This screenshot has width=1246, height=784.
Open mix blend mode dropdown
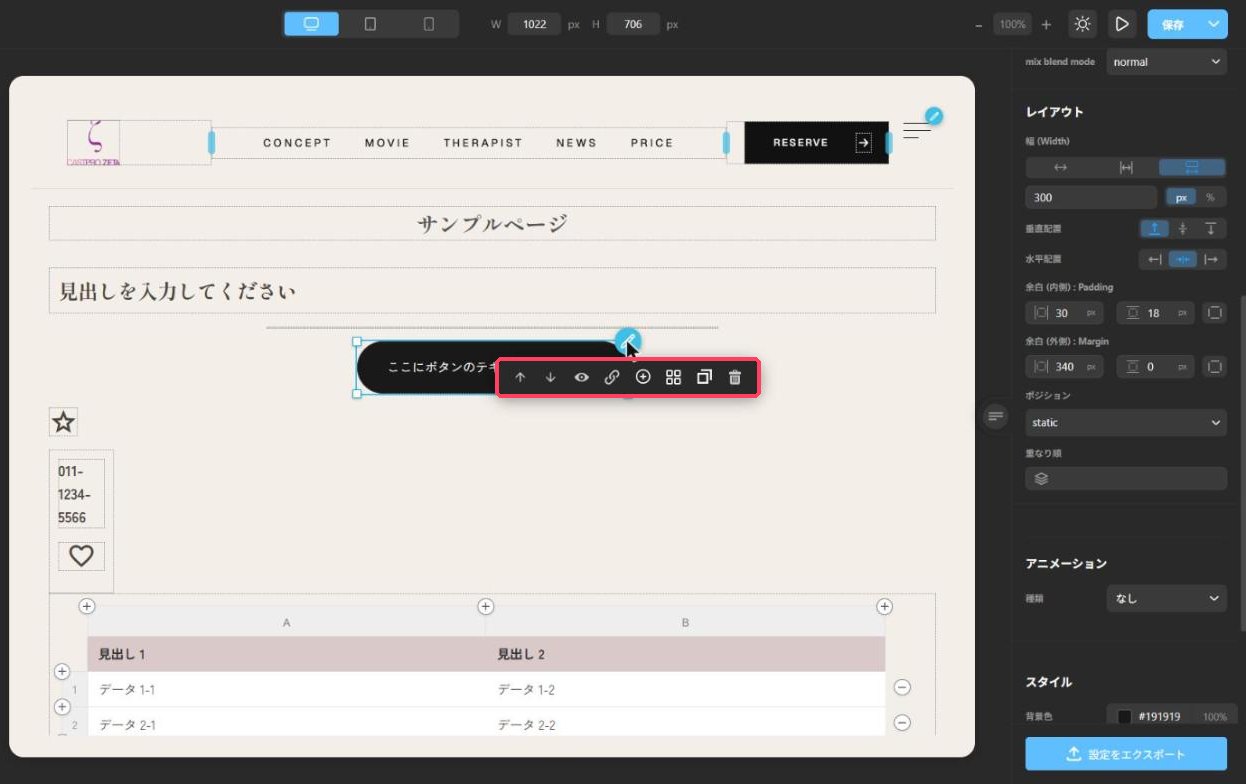1166,62
